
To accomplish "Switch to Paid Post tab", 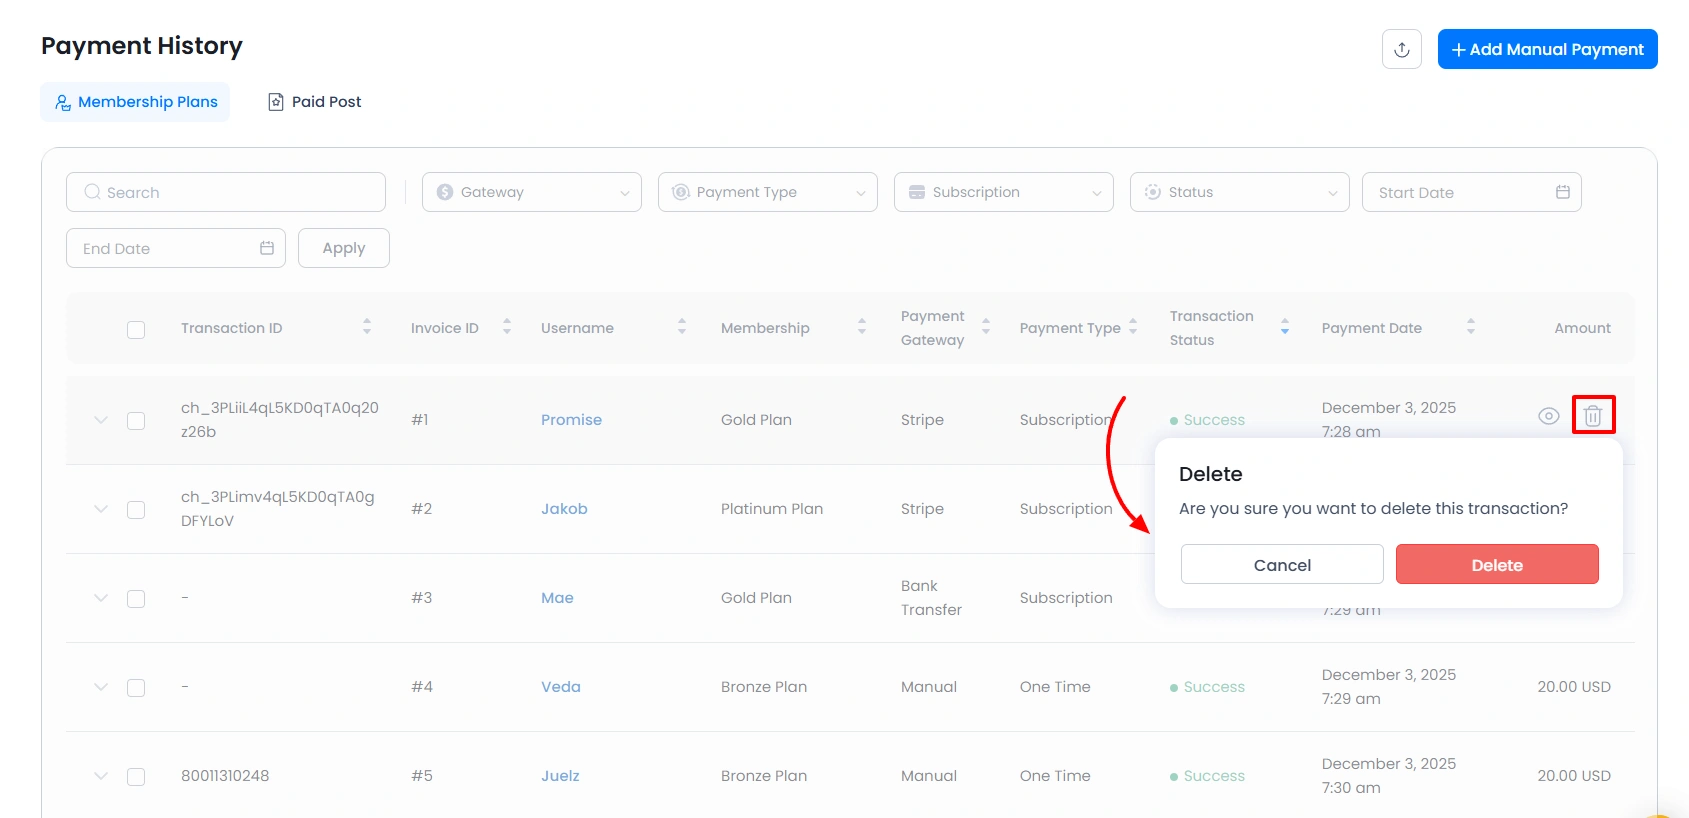I will tap(314, 102).
